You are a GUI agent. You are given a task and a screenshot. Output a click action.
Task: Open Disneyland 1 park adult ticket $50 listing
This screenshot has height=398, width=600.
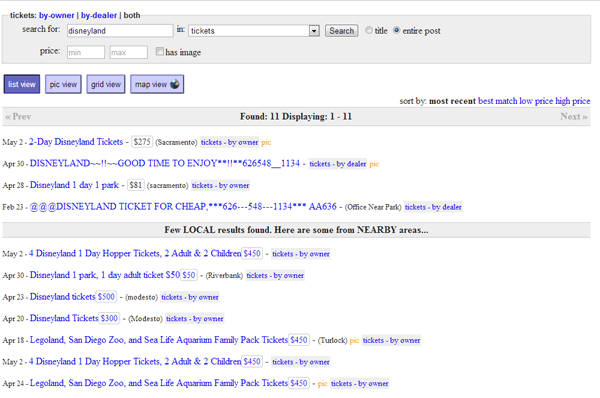[x=105, y=275]
